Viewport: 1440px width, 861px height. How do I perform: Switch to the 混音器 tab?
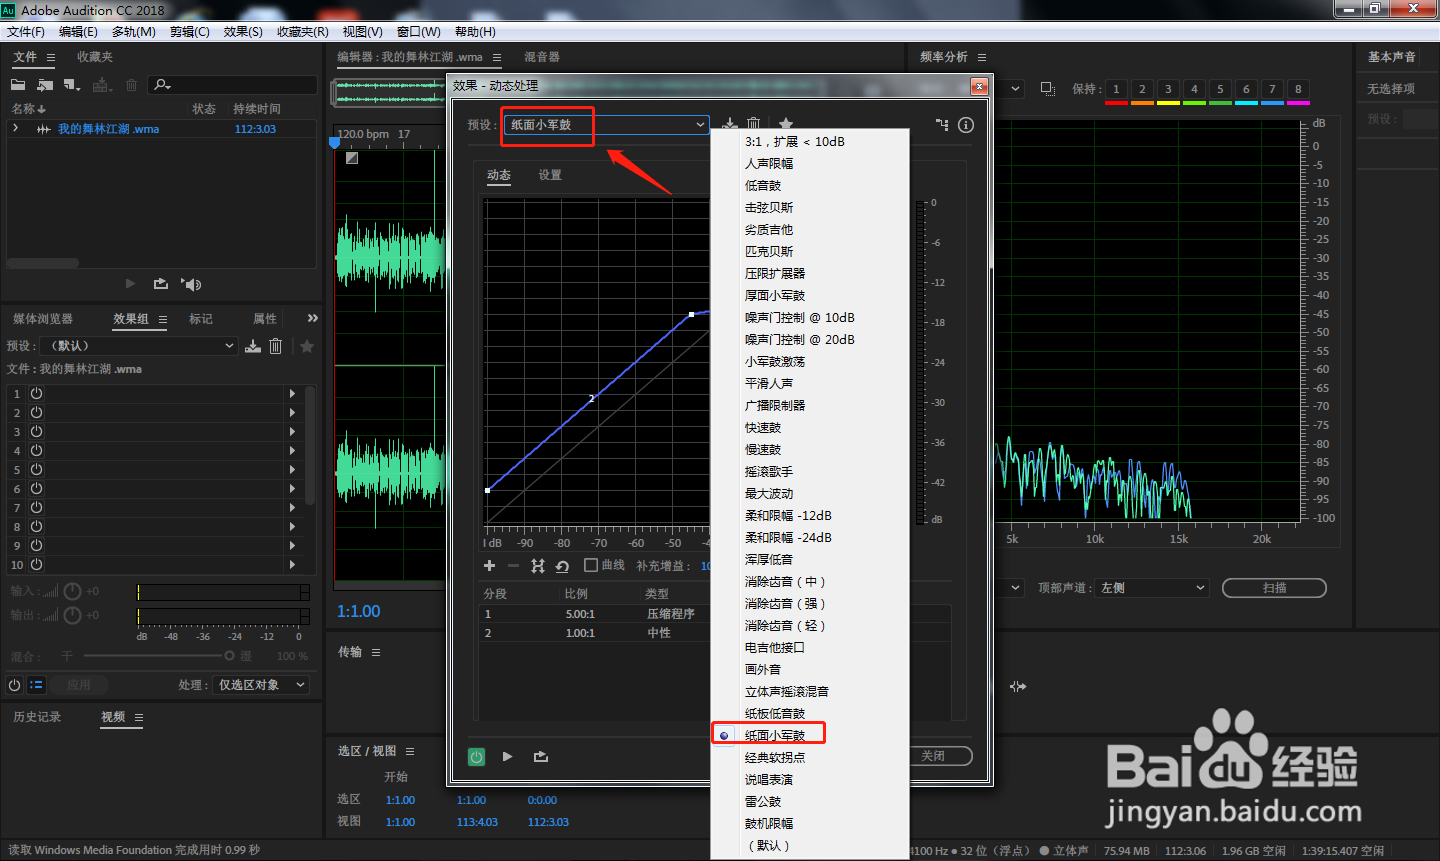pos(542,57)
